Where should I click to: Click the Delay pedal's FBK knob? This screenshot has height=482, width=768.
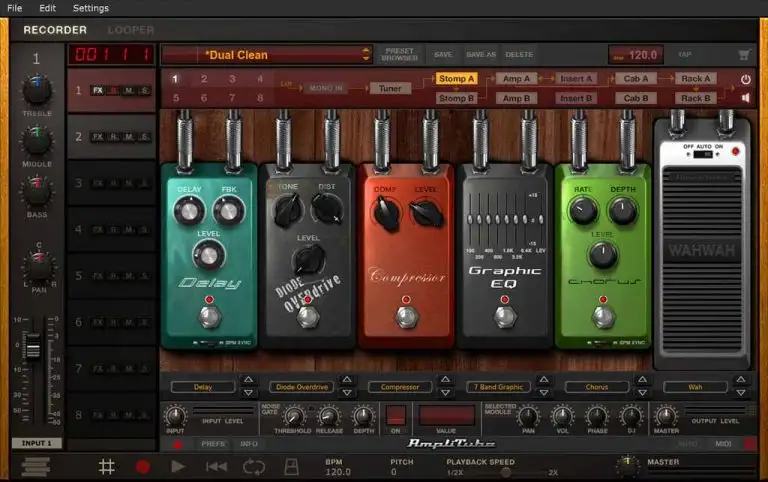pos(228,211)
